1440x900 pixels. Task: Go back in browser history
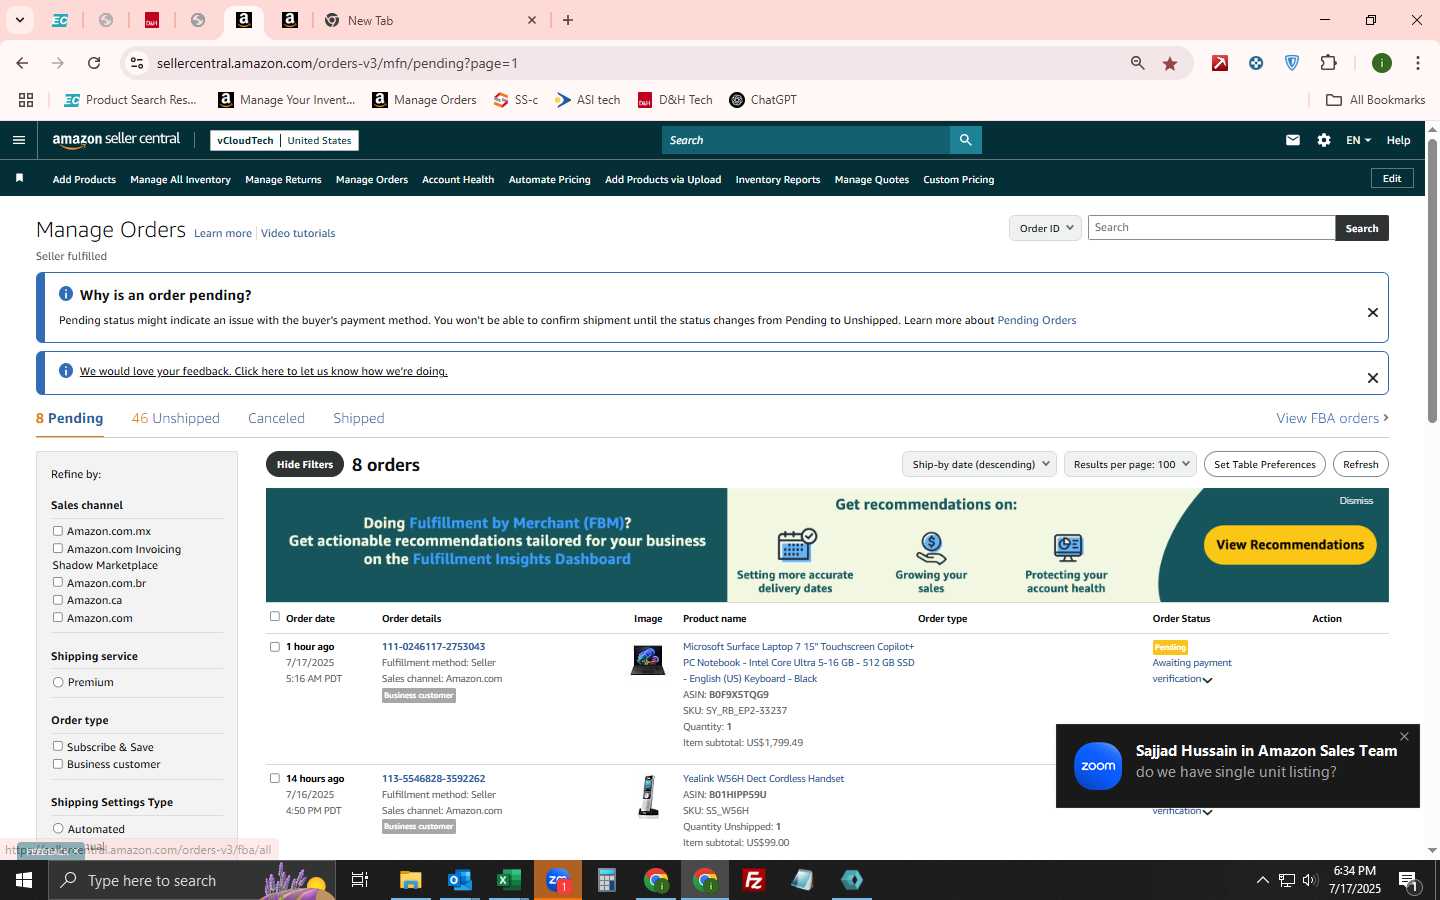coord(22,63)
